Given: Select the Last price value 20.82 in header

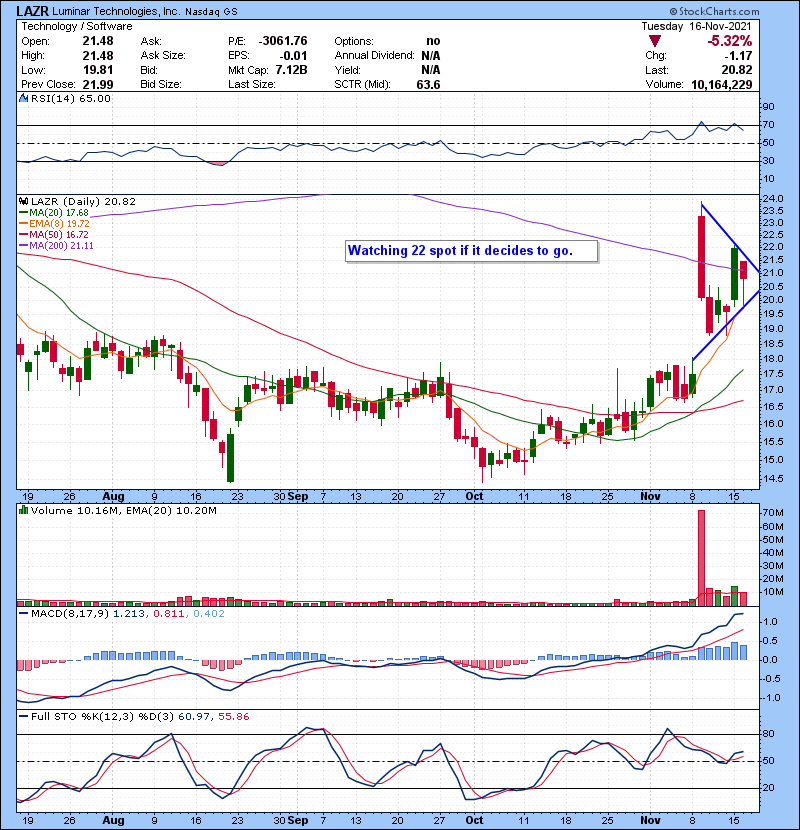Looking at the screenshot, I should 736,70.
